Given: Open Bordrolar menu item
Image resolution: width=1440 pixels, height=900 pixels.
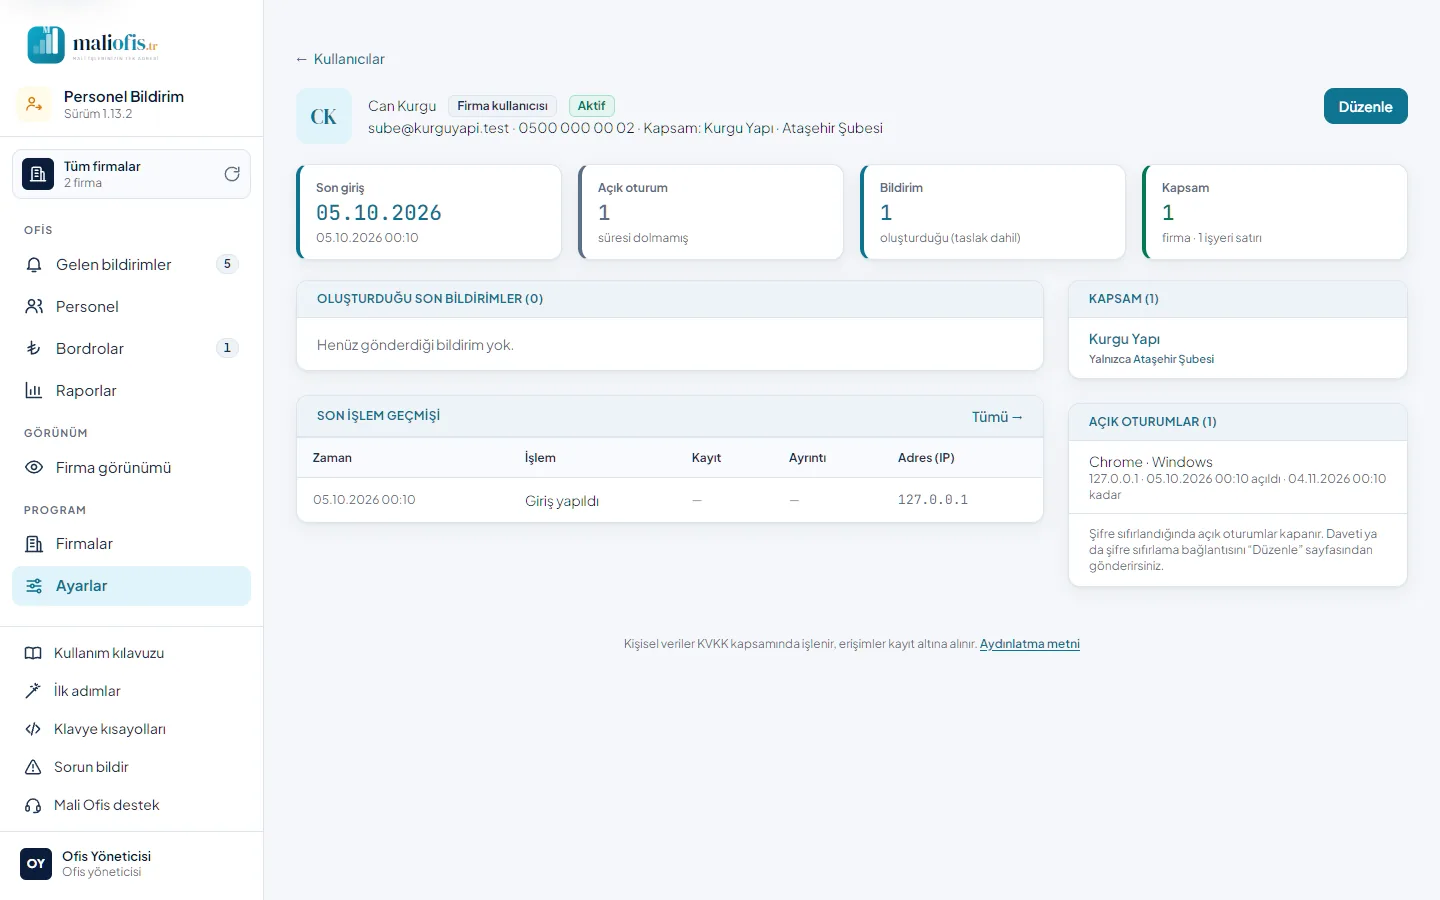Looking at the screenshot, I should (x=131, y=349).
